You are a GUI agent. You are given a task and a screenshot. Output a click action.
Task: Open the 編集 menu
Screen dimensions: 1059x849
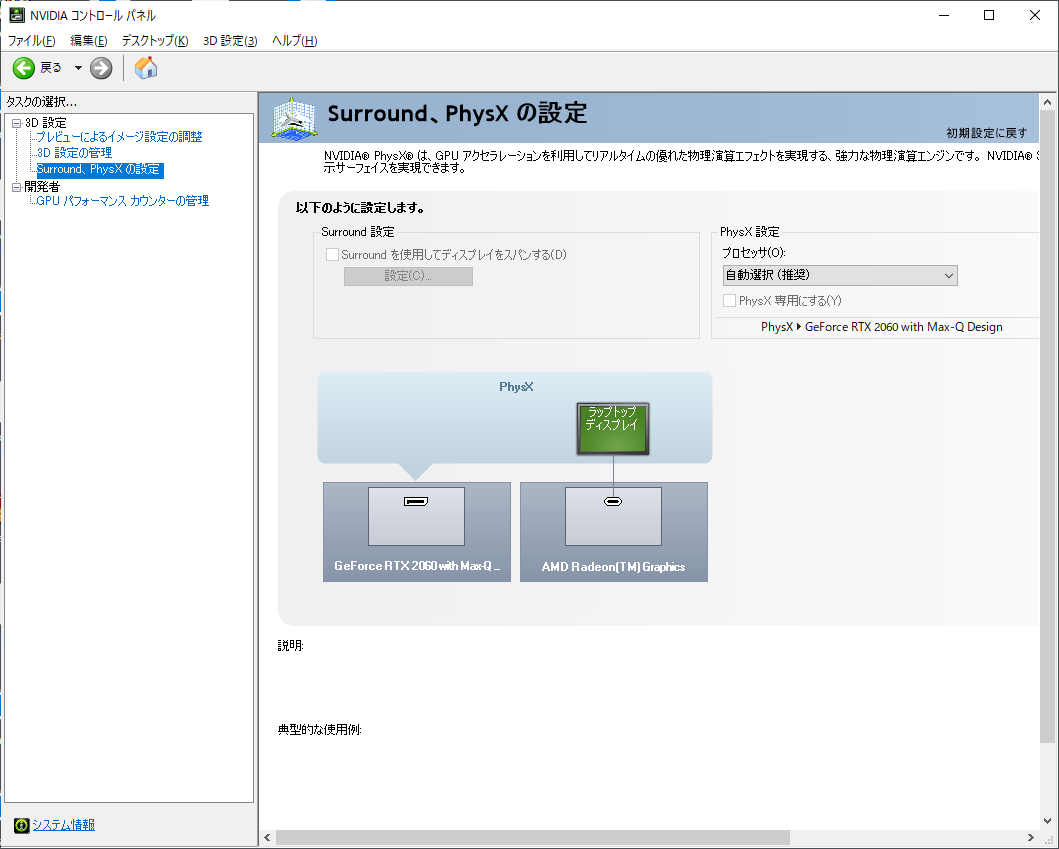coord(88,41)
